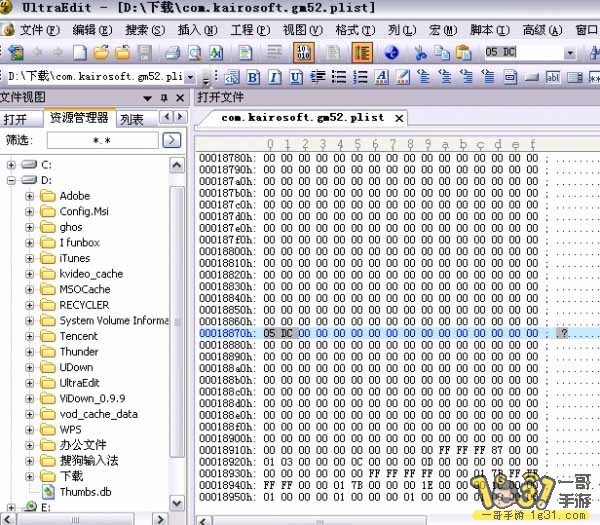
Task: Click the numbered list icon
Action: pyautogui.click(x=360, y=78)
